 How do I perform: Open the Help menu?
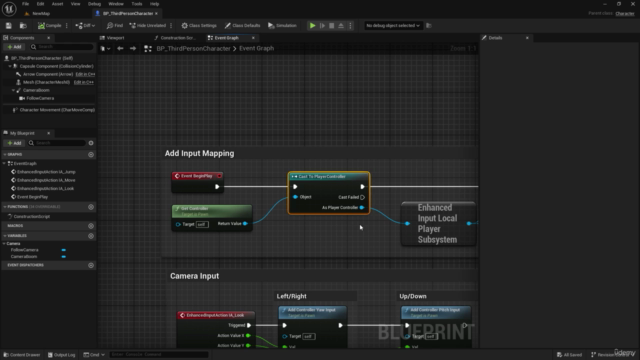click(x=154, y=4)
